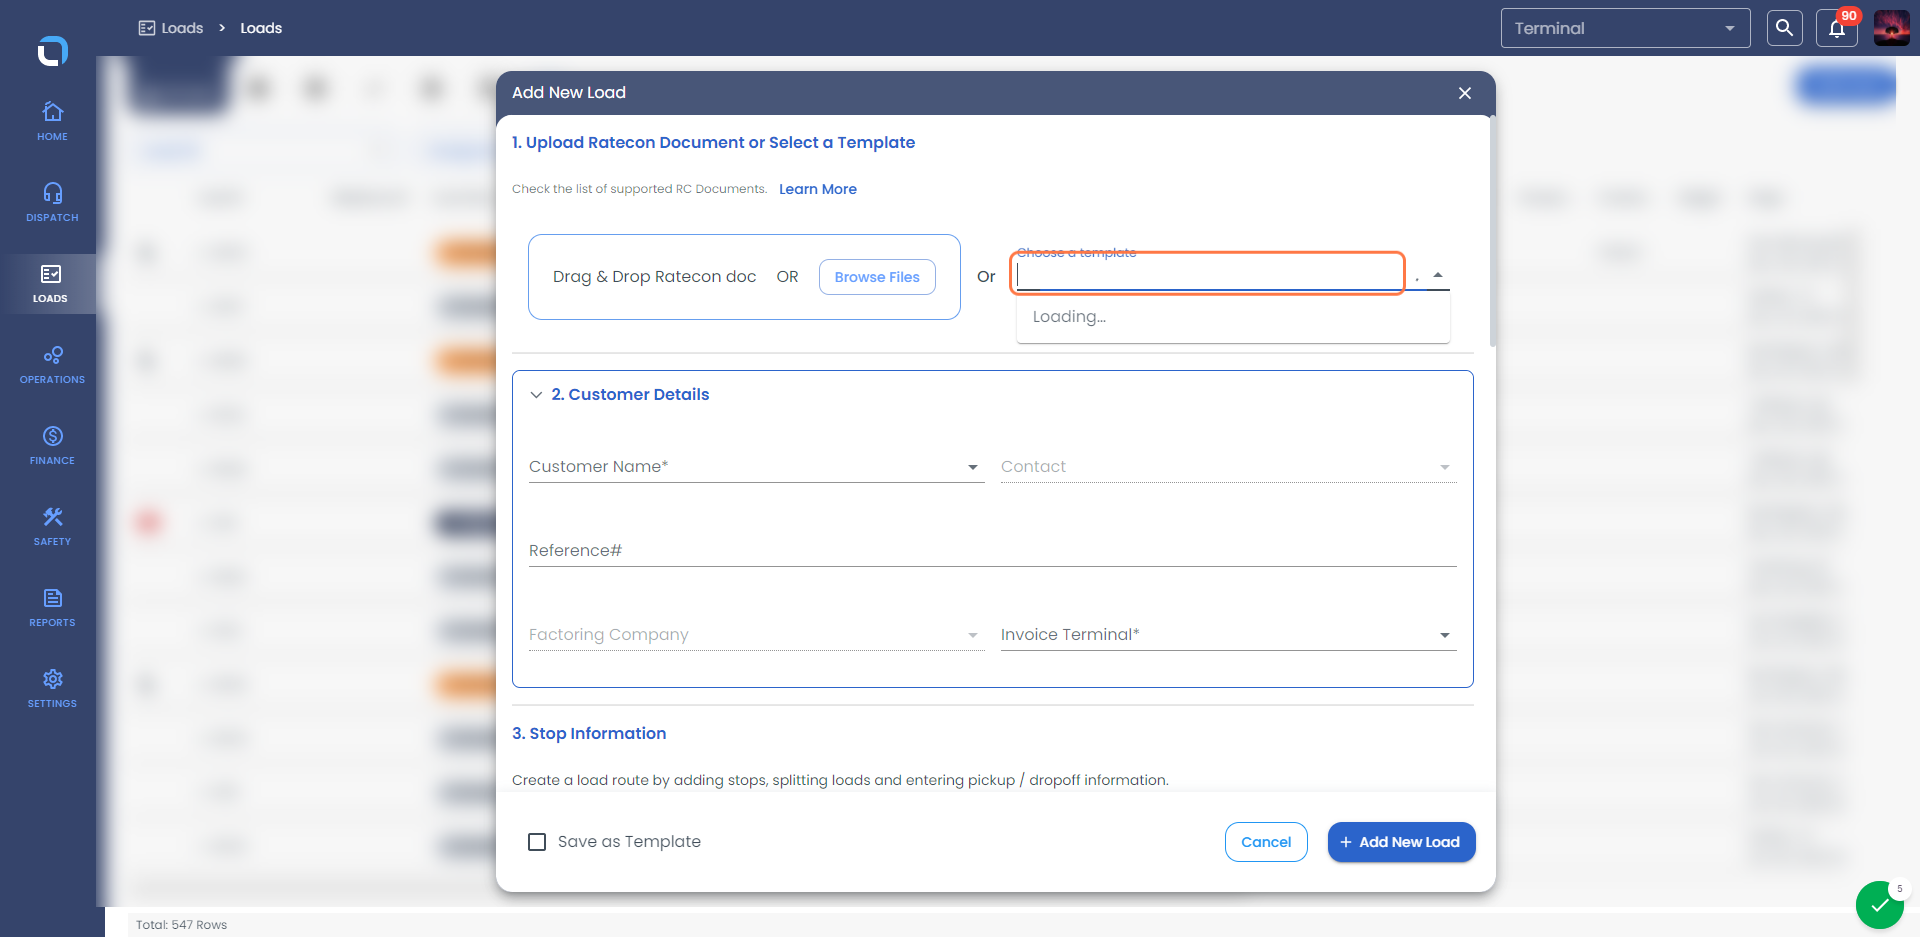
Task: Open the Finance section
Action: click(52, 445)
